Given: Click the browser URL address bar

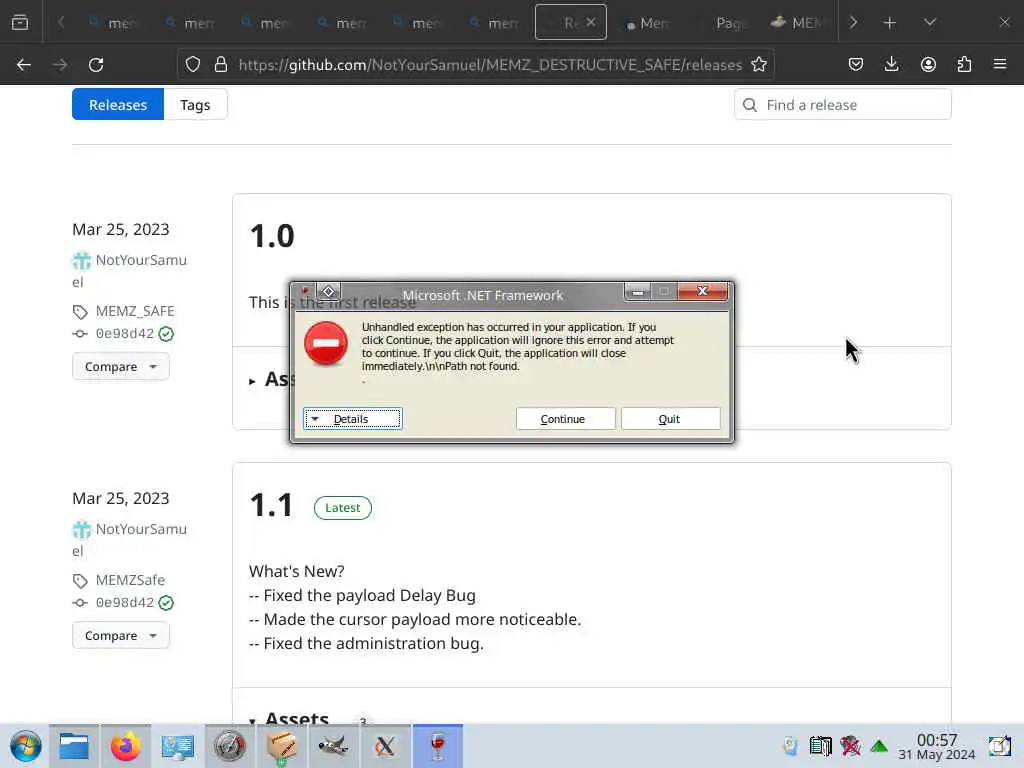Looking at the screenshot, I should coord(490,65).
